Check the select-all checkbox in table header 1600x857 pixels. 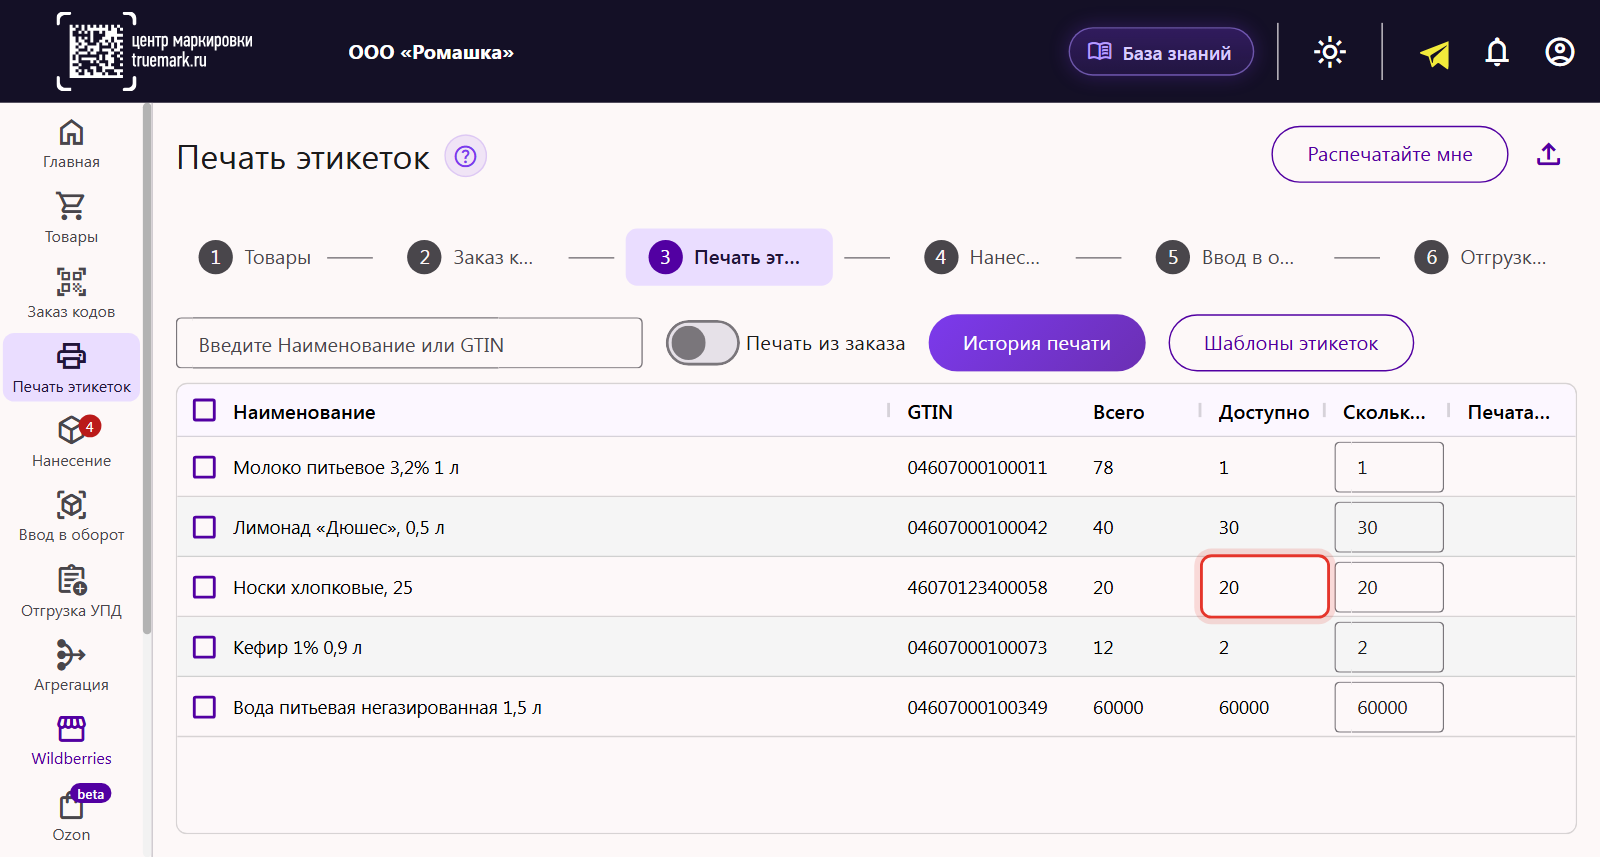tap(205, 411)
